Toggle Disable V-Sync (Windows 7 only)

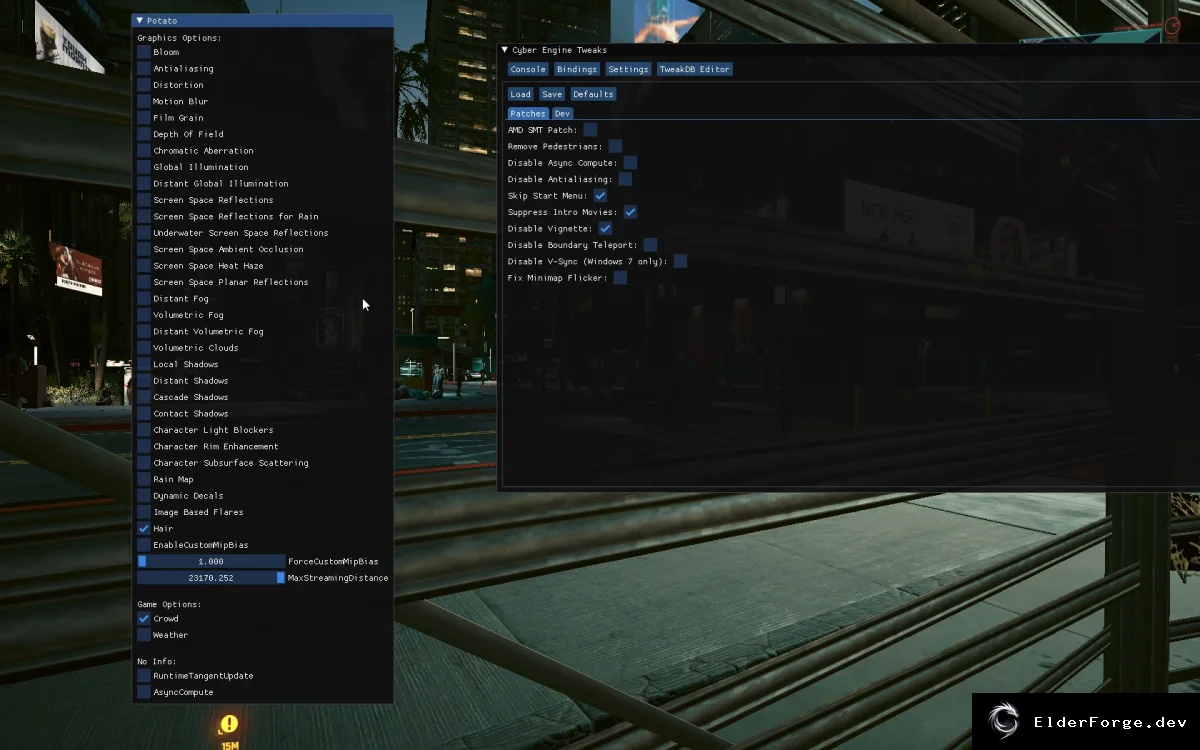pos(680,261)
